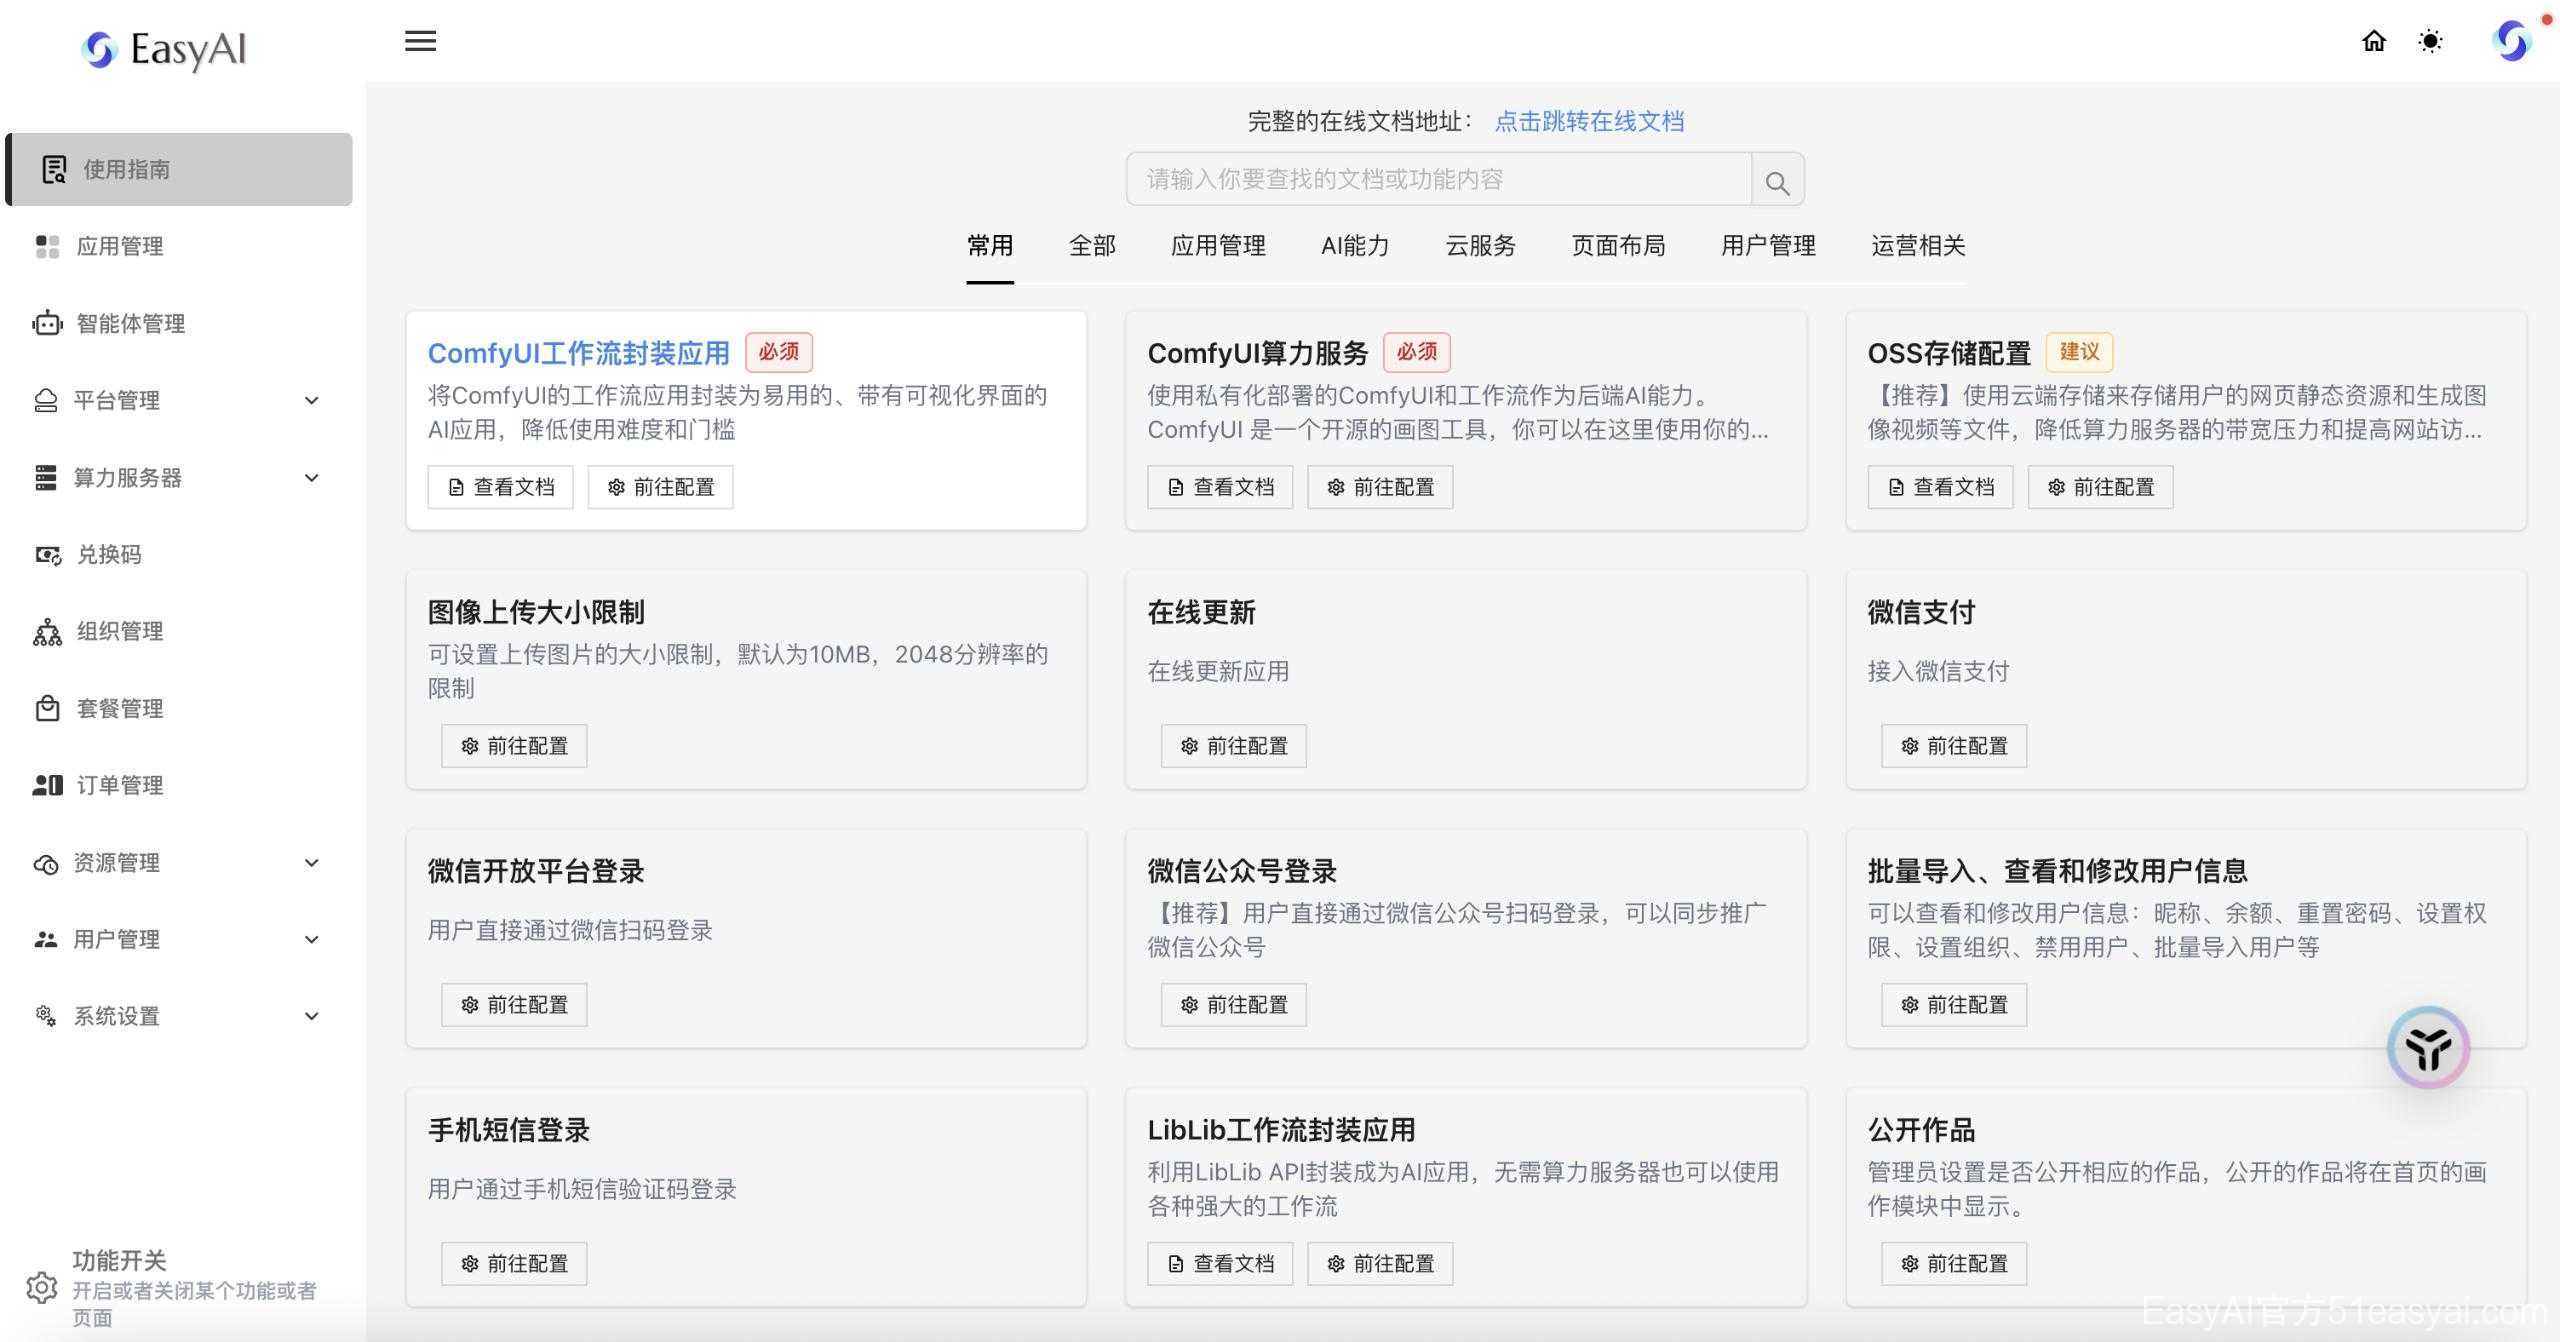Open user avatar menu at top right
This screenshot has height=1342, width=2560.
click(2512, 41)
